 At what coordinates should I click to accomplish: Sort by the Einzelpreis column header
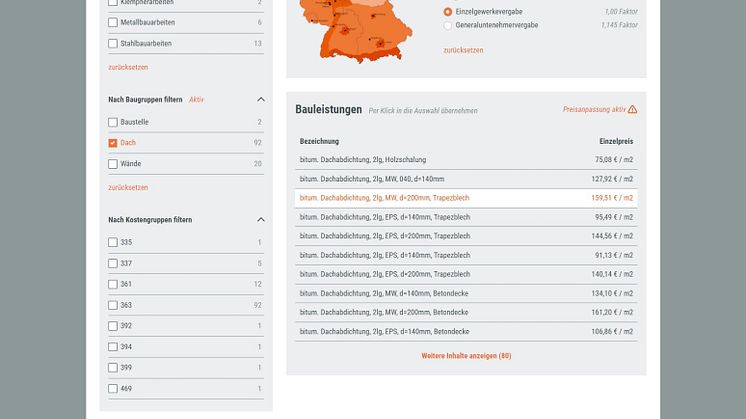point(615,141)
